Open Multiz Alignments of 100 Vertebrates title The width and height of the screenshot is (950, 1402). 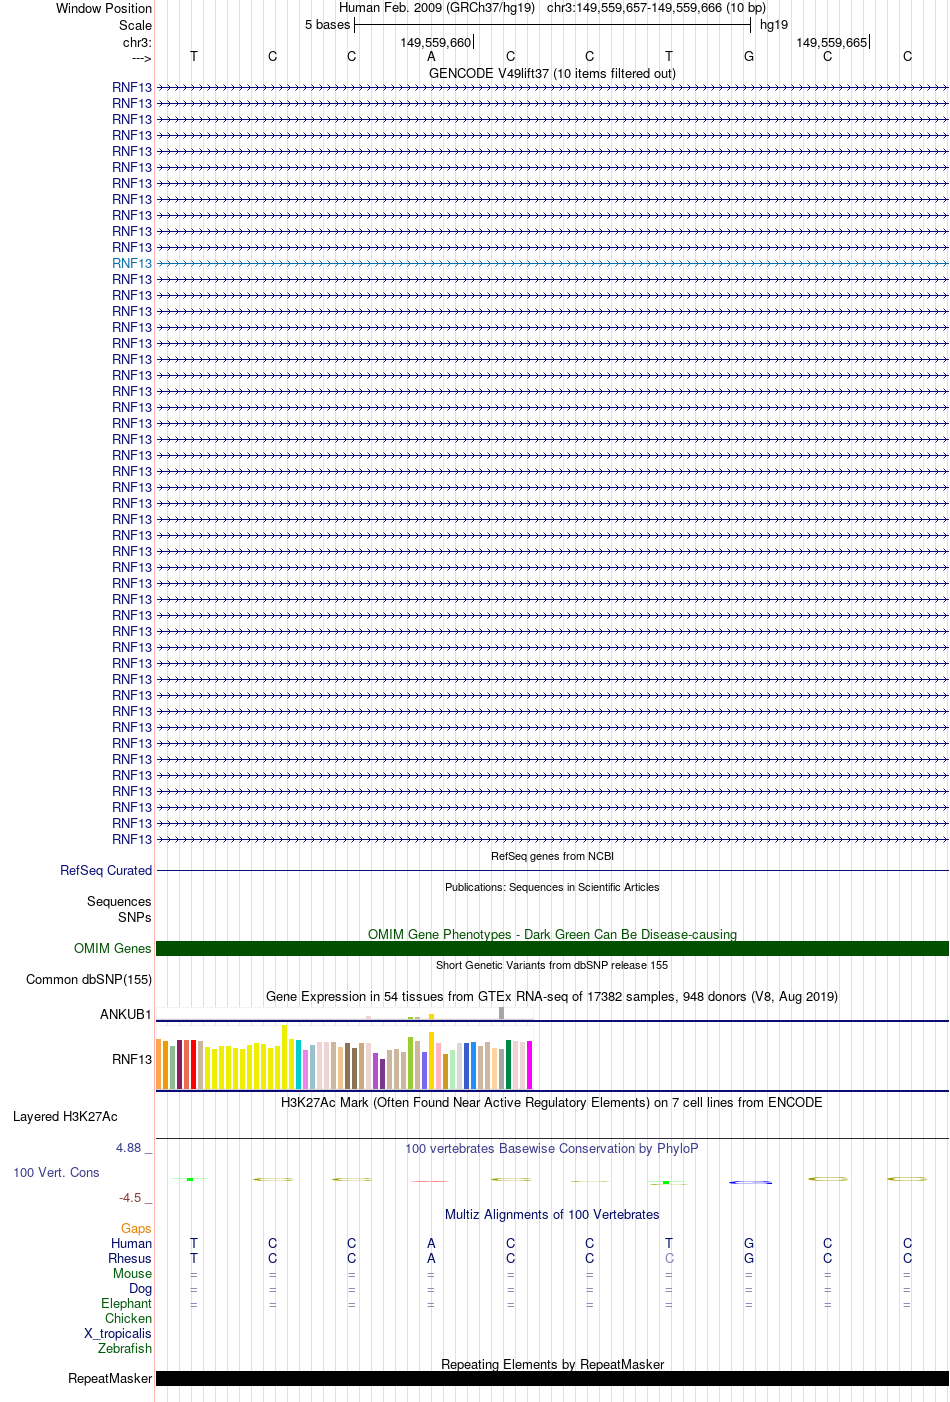point(552,1214)
